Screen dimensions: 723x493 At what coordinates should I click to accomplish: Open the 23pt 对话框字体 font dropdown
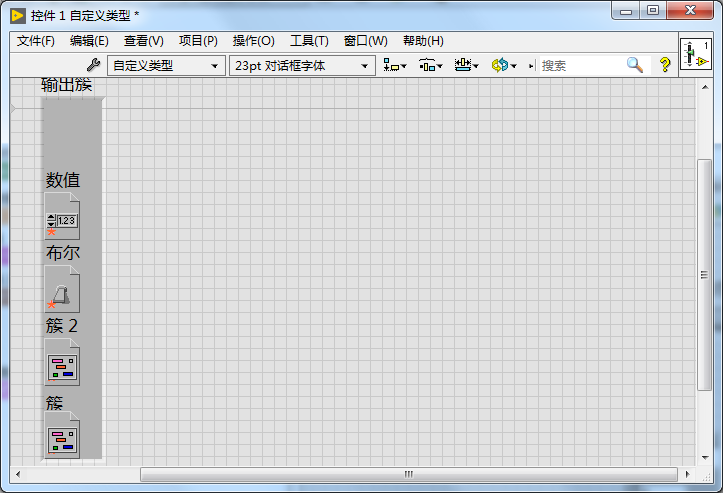coord(302,65)
